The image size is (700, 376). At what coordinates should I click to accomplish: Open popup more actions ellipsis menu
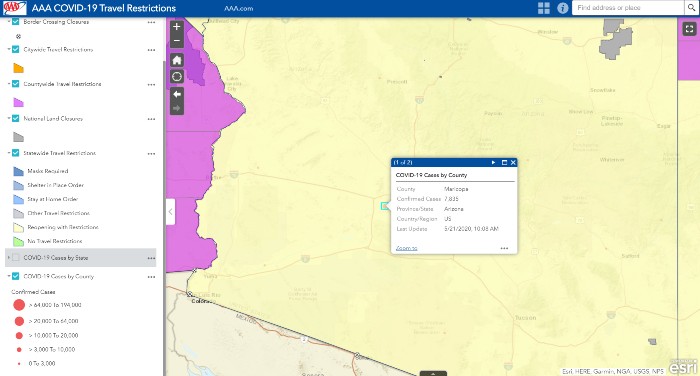(504, 248)
